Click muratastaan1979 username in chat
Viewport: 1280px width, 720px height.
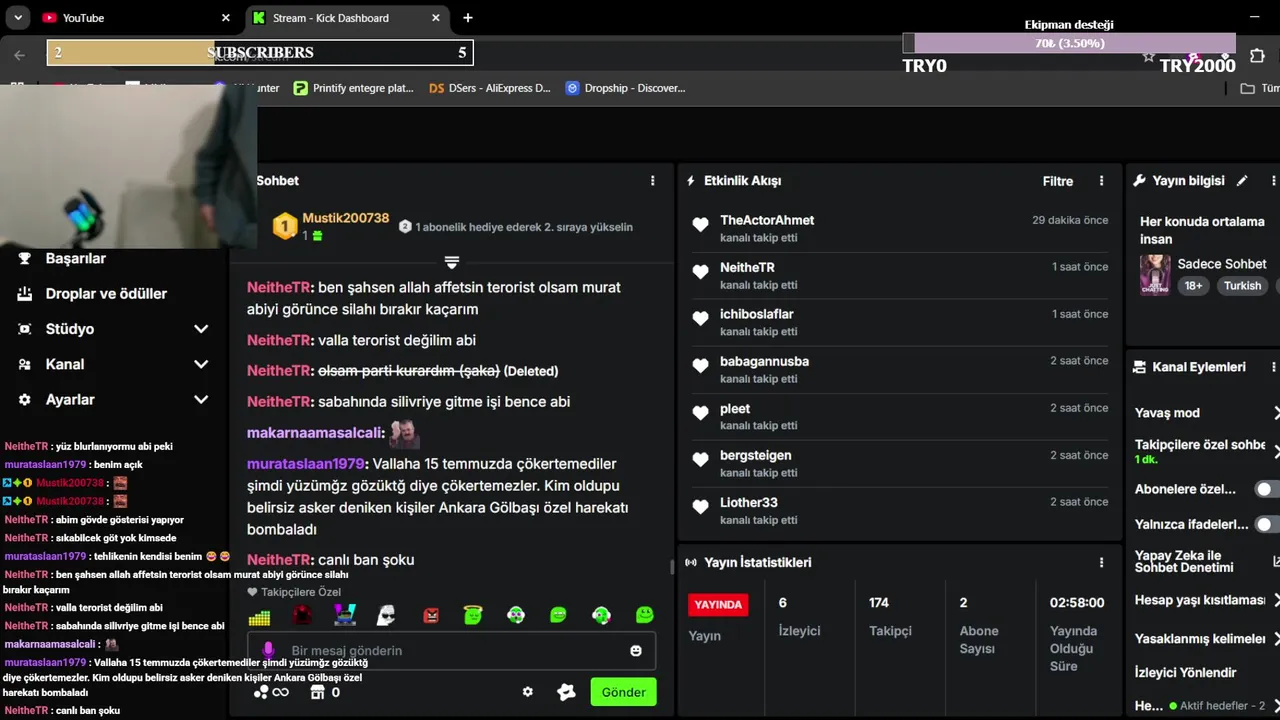306,464
